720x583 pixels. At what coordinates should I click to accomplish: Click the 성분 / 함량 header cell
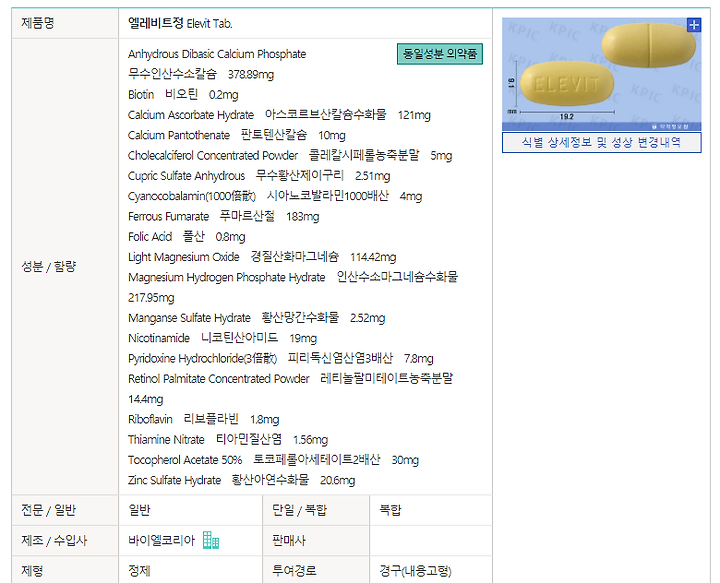point(65,267)
